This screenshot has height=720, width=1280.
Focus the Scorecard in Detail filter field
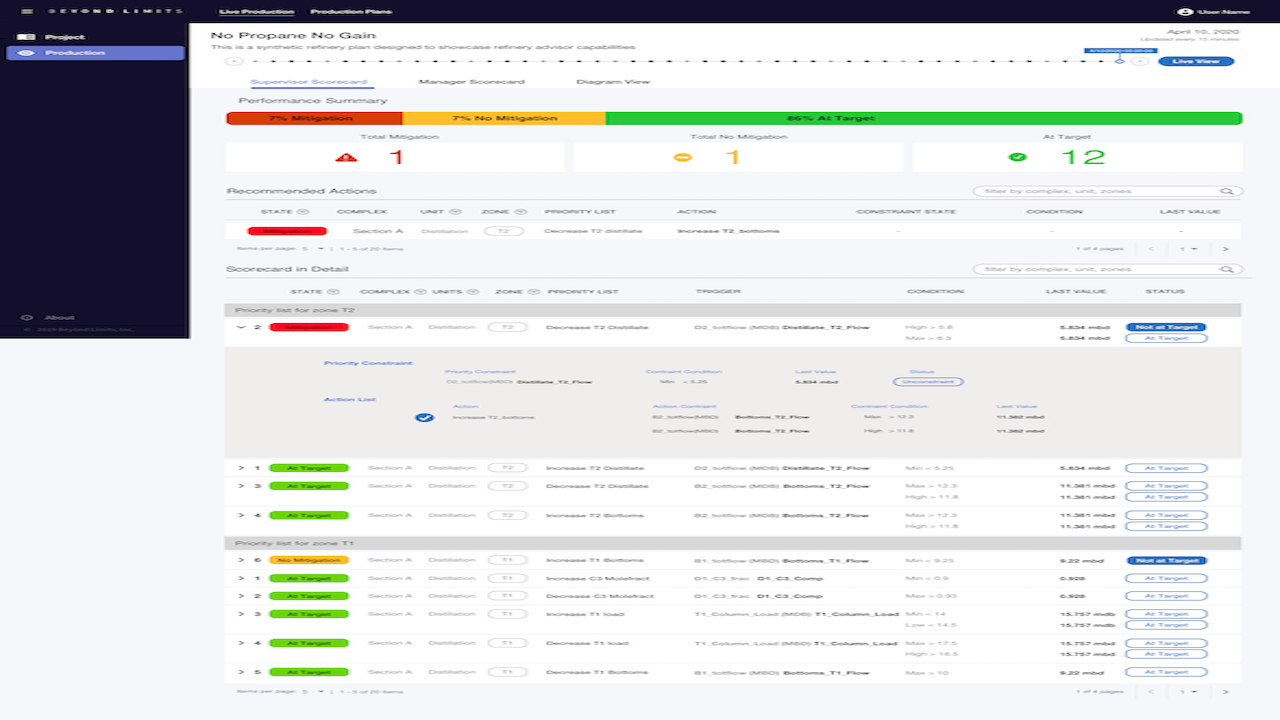(1108, 269)
